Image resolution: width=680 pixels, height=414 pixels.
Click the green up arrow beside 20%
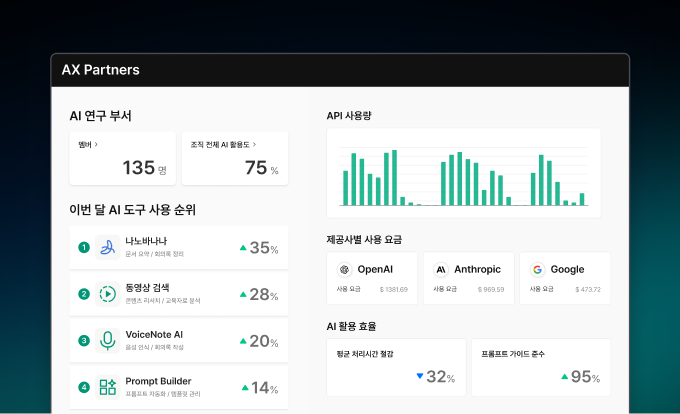coord(243,341)
